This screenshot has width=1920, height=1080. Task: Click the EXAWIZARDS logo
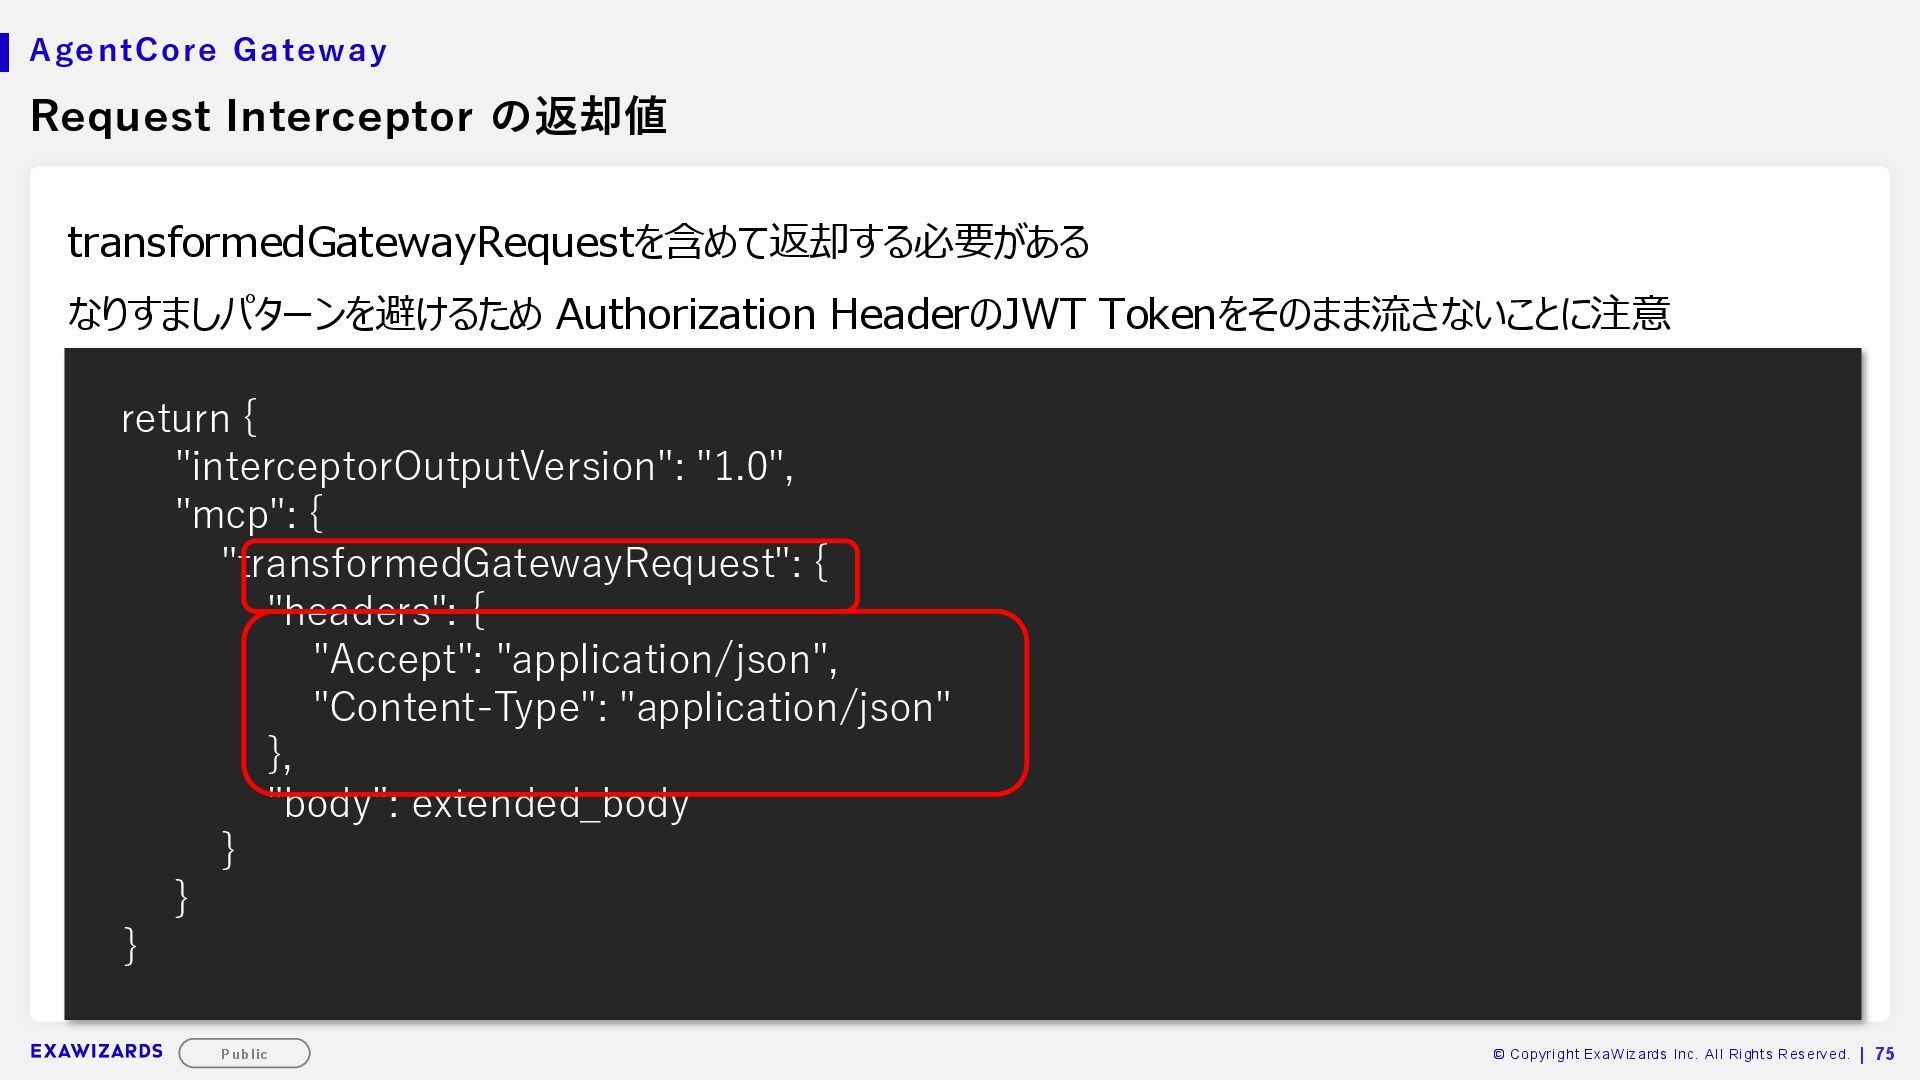tap(96, 1051)
